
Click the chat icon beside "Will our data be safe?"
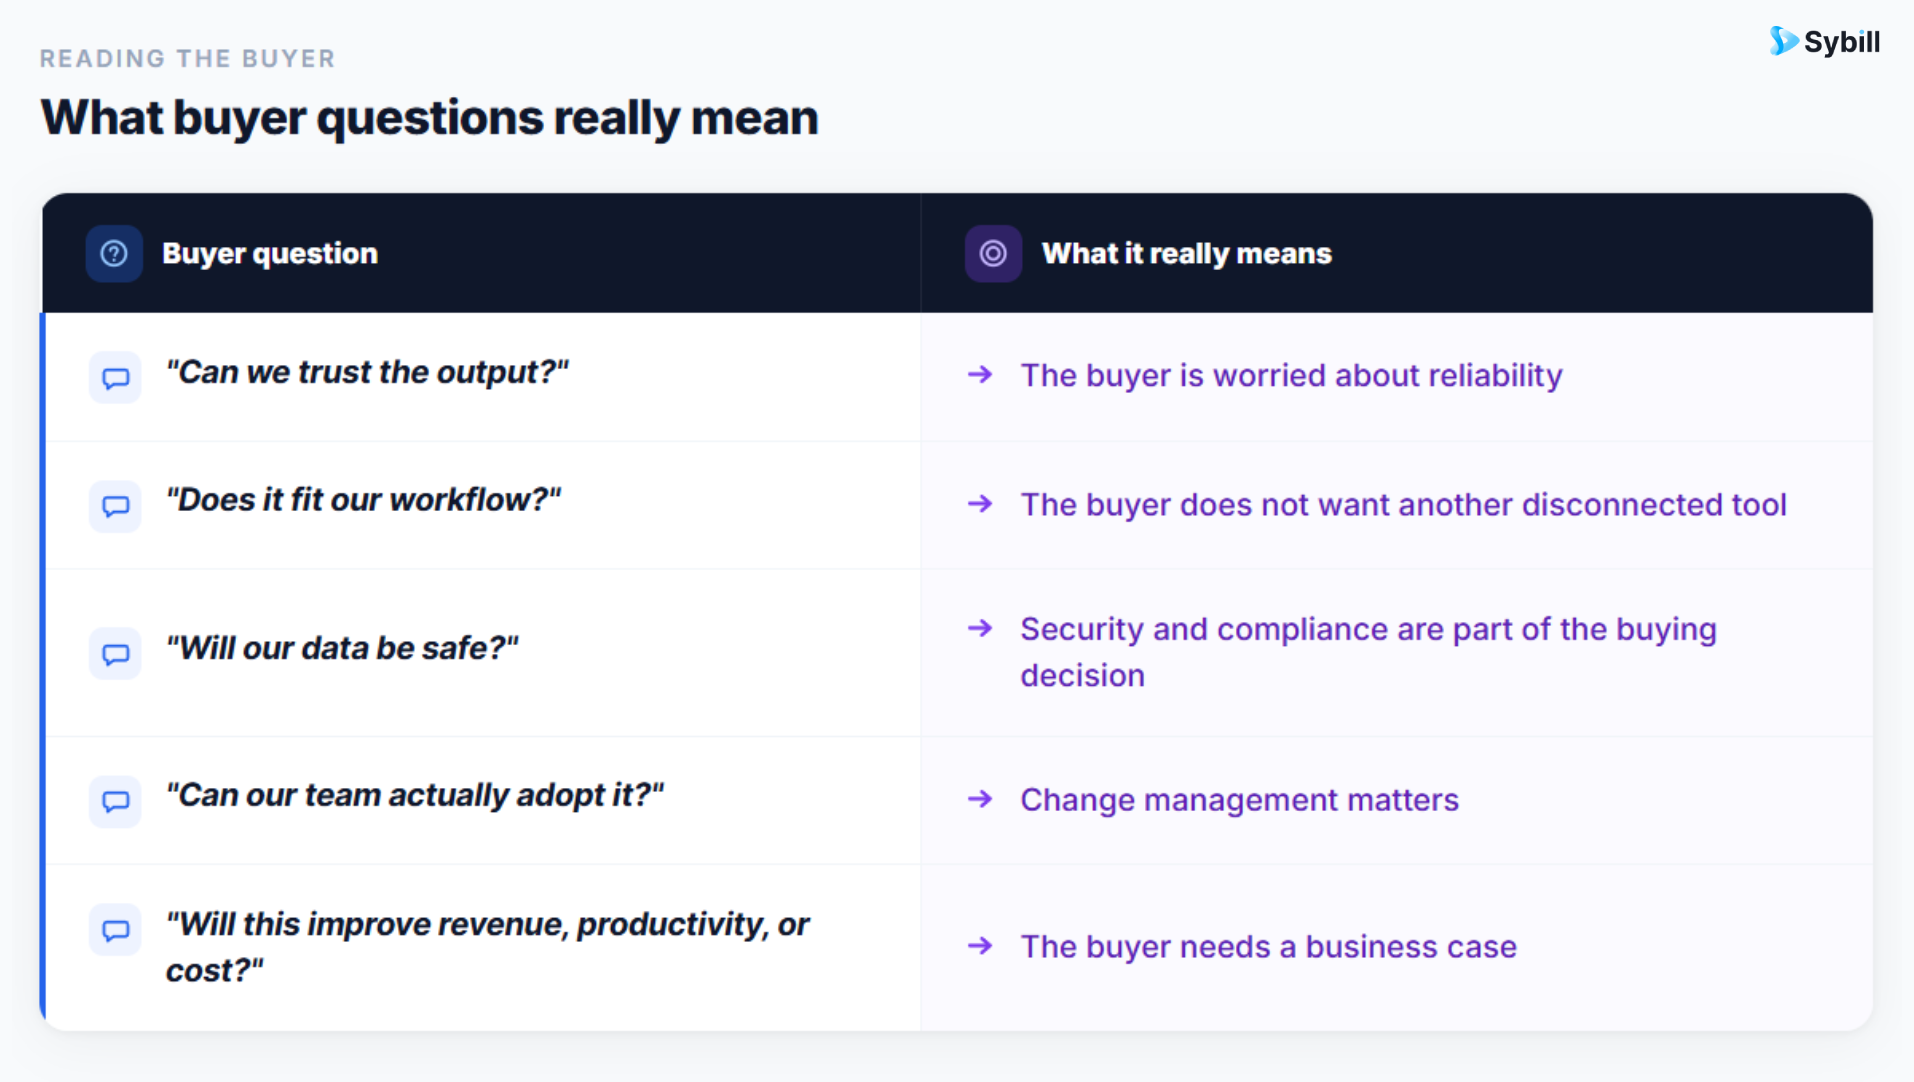click(x=115, y=654)
